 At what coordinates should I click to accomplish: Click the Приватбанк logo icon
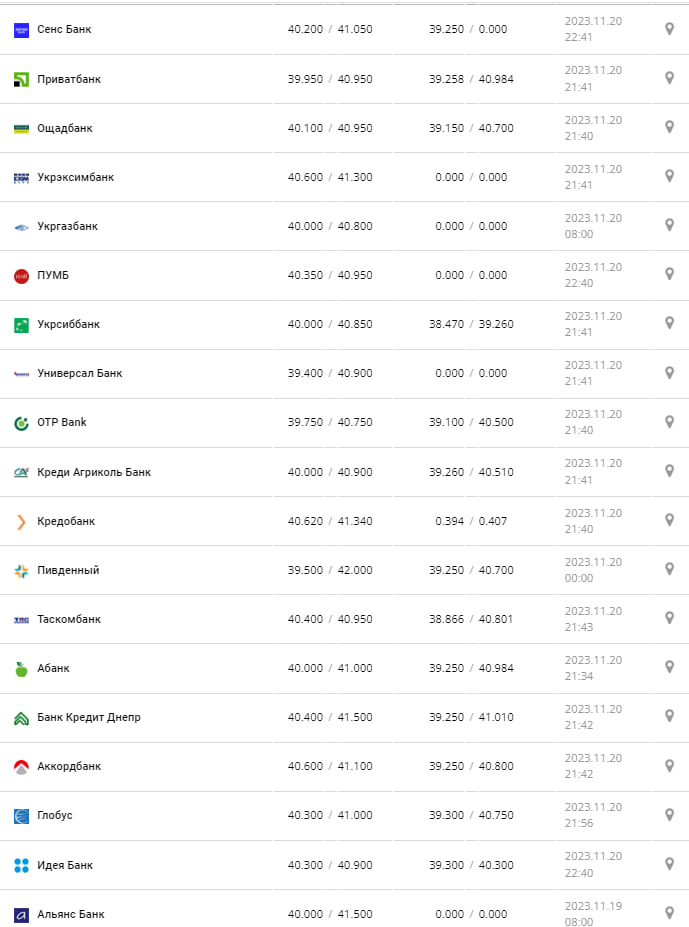[21, 79]
